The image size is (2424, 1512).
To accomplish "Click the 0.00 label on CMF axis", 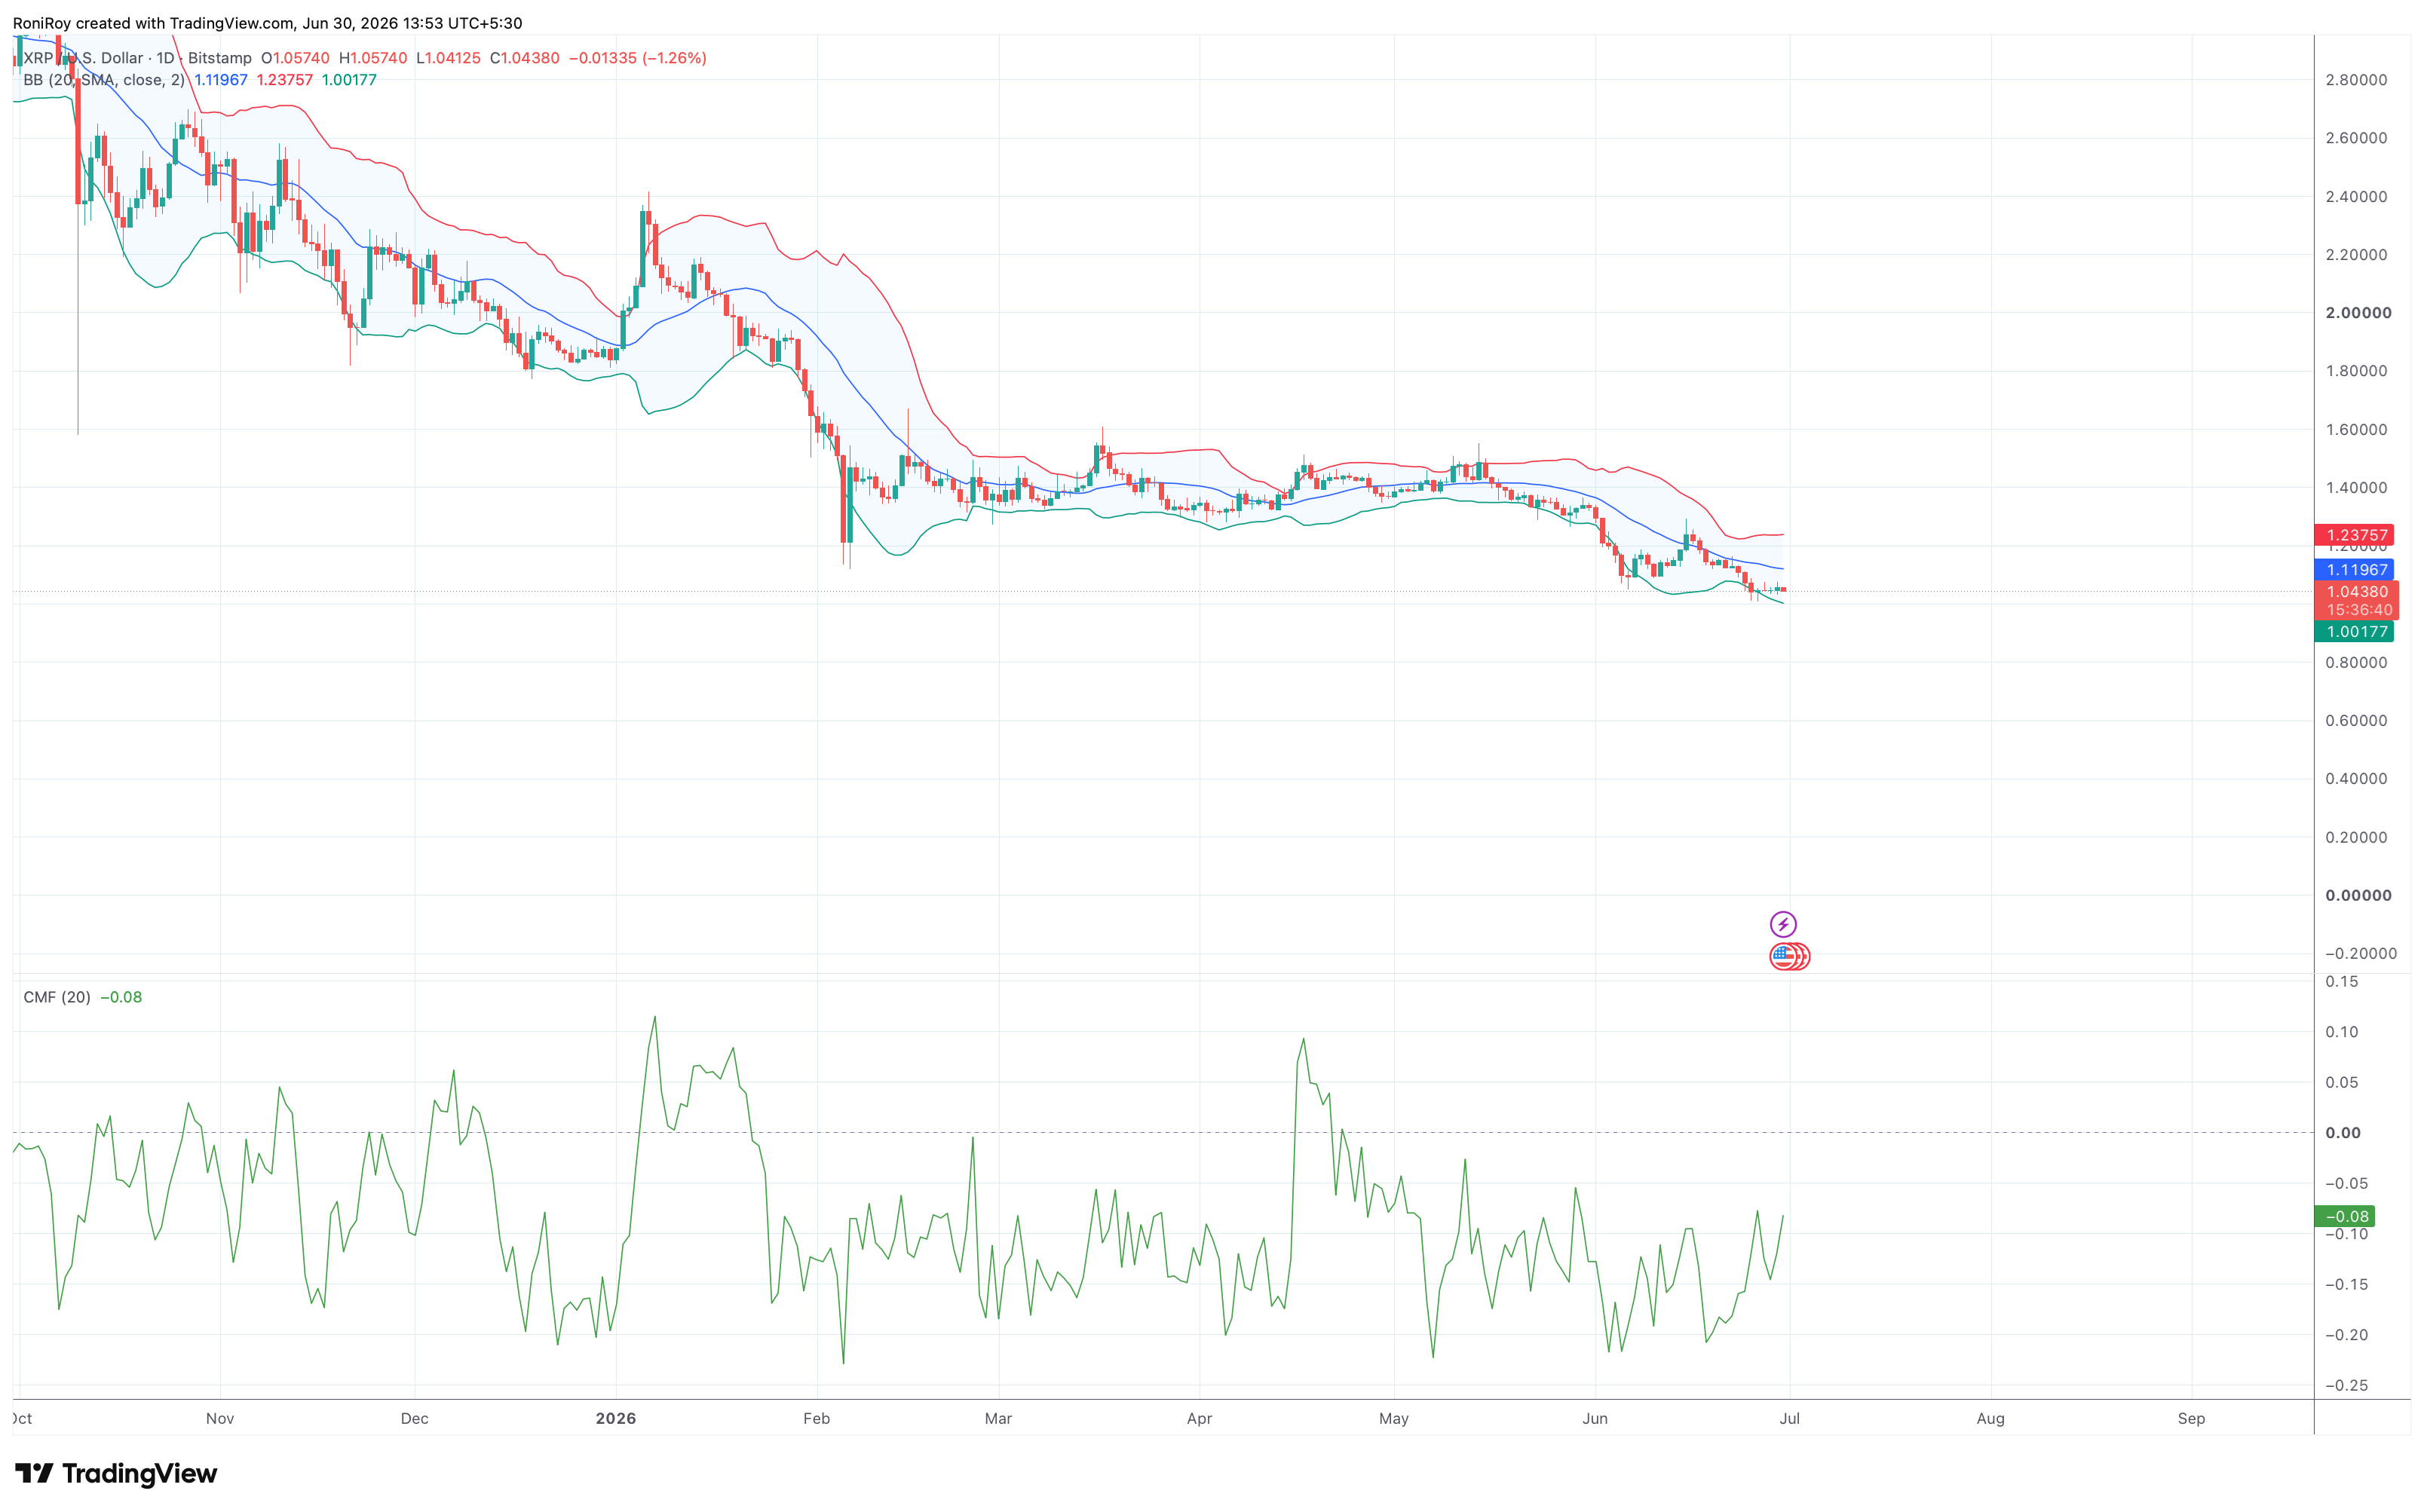I will [2343, 1132].
